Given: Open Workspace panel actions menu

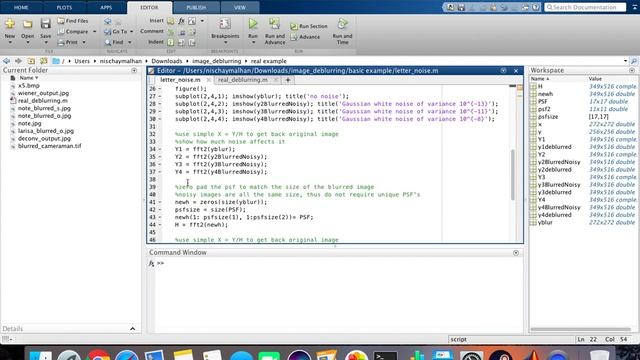Looking at the screenshot, I should pos(632,71).
